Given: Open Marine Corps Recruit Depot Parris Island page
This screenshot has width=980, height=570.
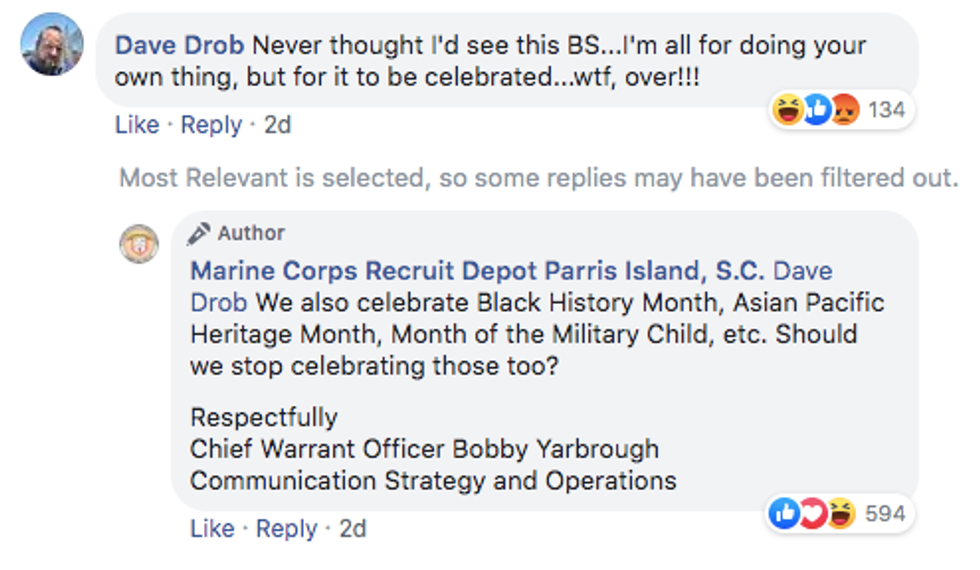Looking at the screenshot, I should coord(478,271).
